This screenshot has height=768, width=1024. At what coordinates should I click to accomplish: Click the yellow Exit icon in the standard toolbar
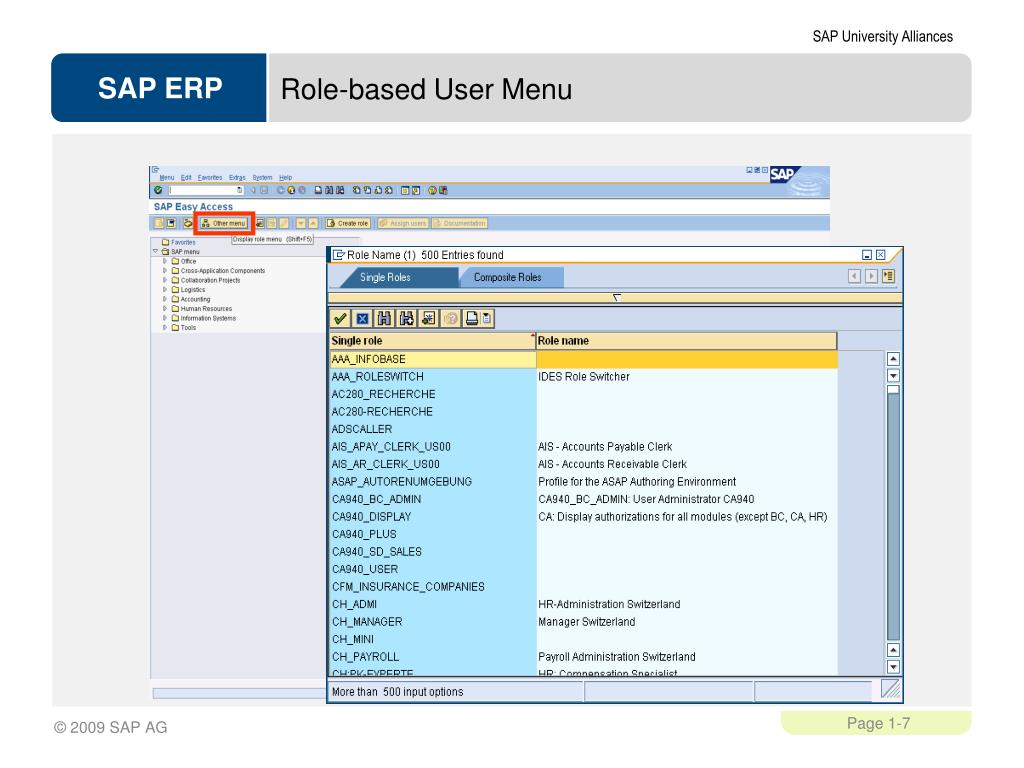[x=291, y=190]
